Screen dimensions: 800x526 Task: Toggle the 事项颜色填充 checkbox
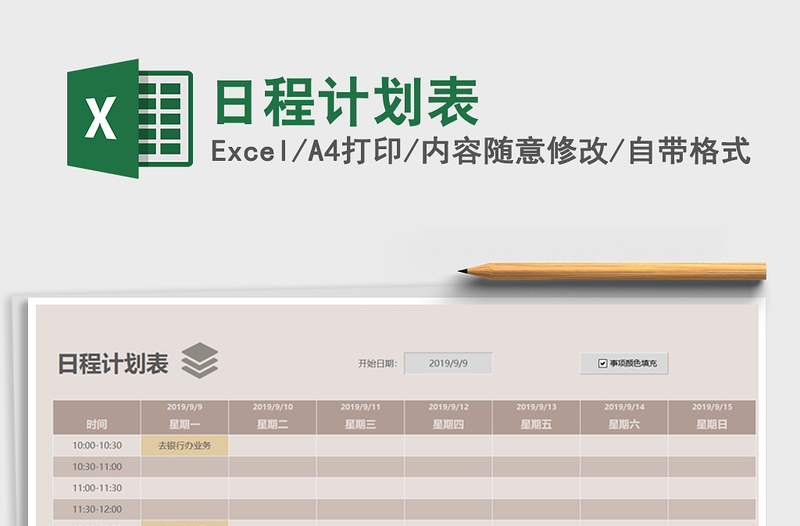click(x=603, y=364)
